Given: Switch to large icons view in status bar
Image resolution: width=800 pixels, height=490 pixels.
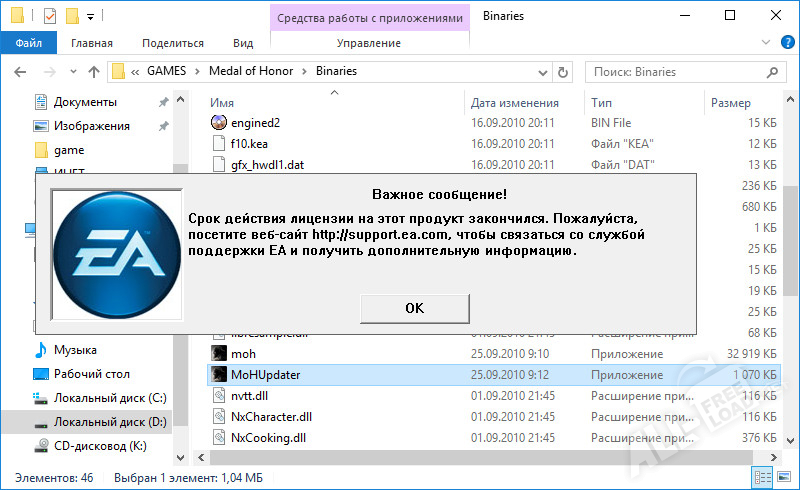Looking at the screenshot, I should (784, 478).
